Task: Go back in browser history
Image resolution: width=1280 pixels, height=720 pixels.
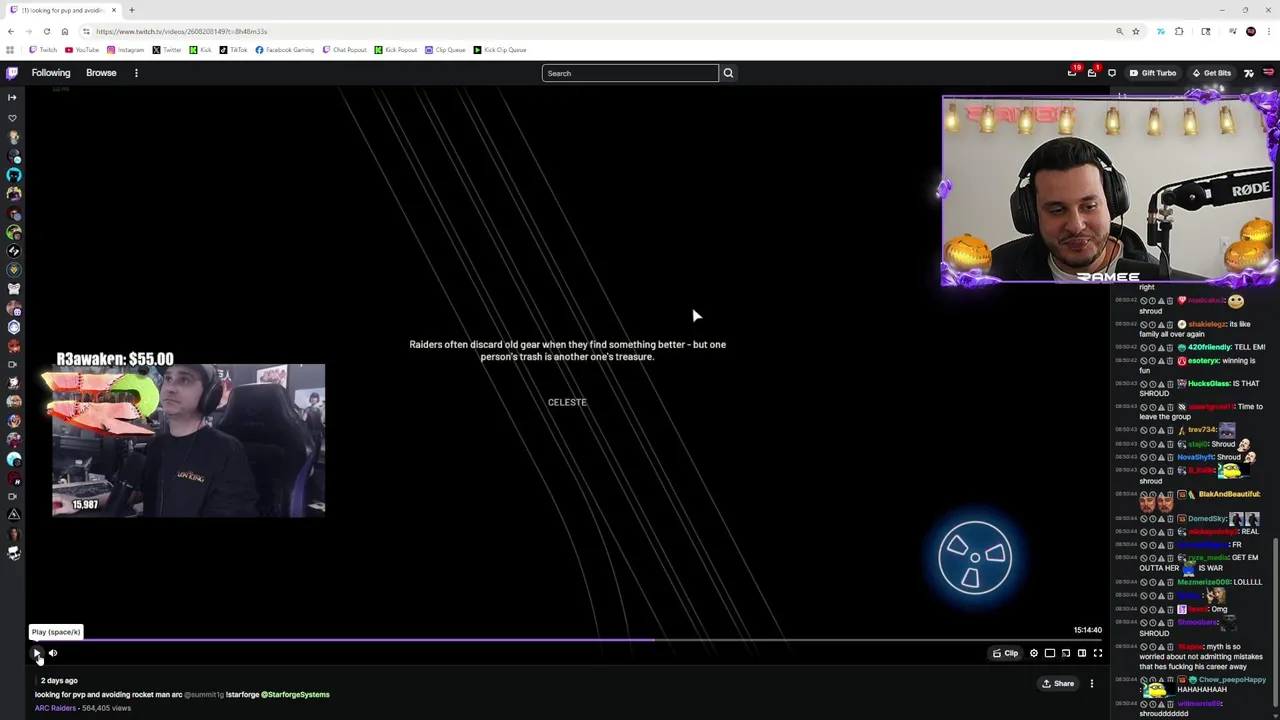Action: click(x=11, y=31)
